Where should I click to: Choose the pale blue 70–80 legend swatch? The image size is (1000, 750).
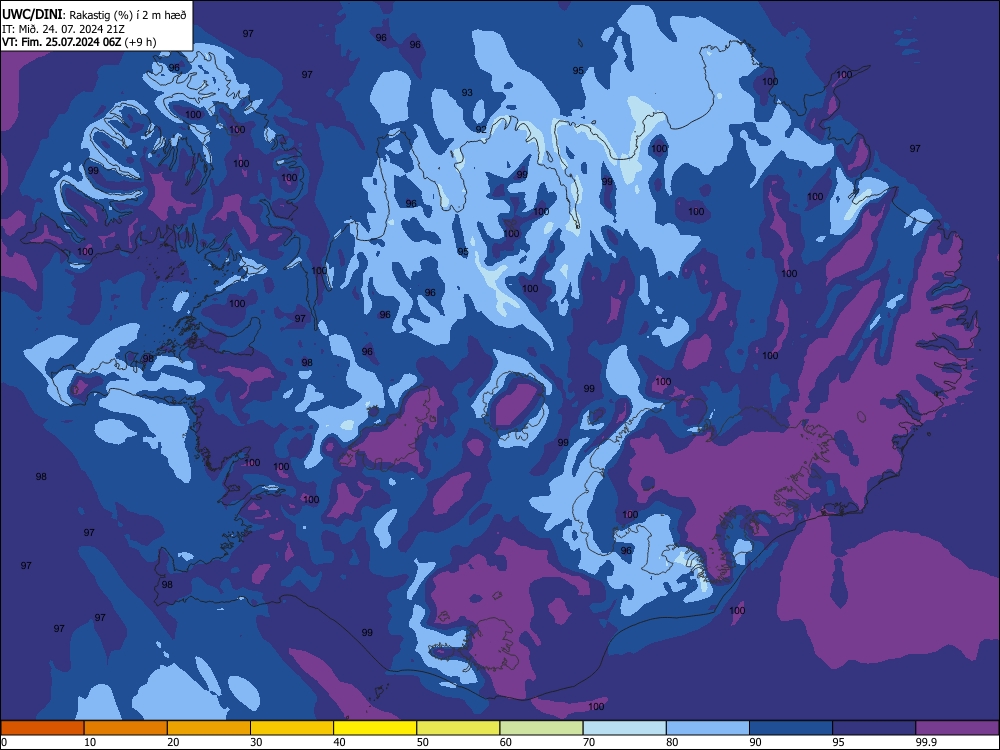click(x=625, y=728)
